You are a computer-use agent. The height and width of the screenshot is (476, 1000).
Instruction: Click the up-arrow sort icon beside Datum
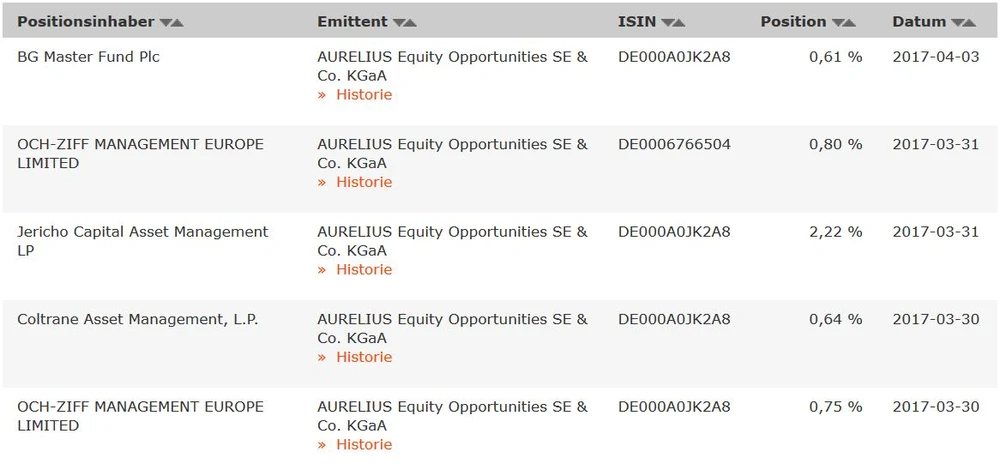point(969,22)
